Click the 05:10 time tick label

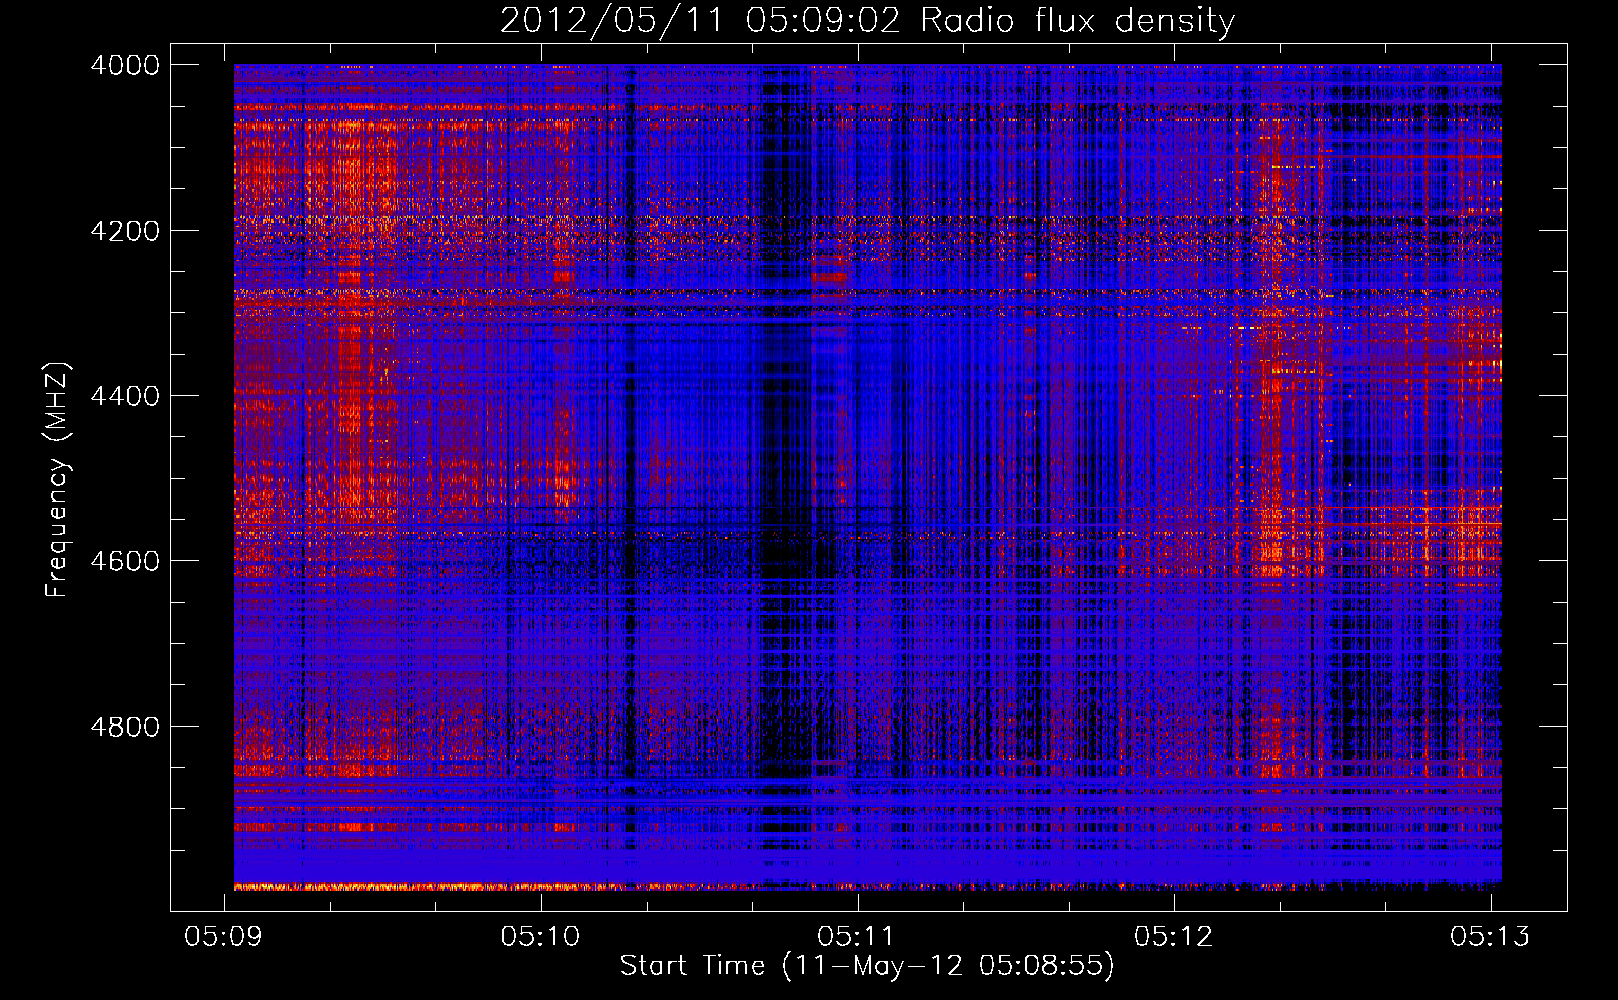541,936
